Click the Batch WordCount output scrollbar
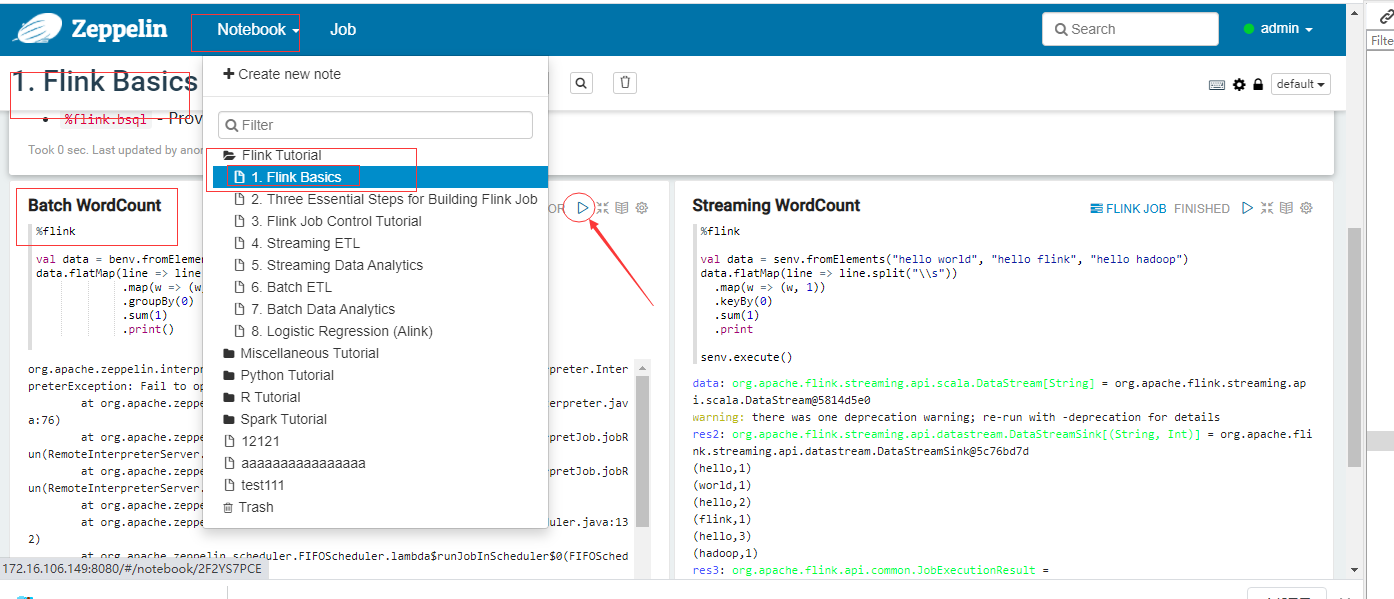Viewport: 1394px width, 599px height. click(643, 450)
